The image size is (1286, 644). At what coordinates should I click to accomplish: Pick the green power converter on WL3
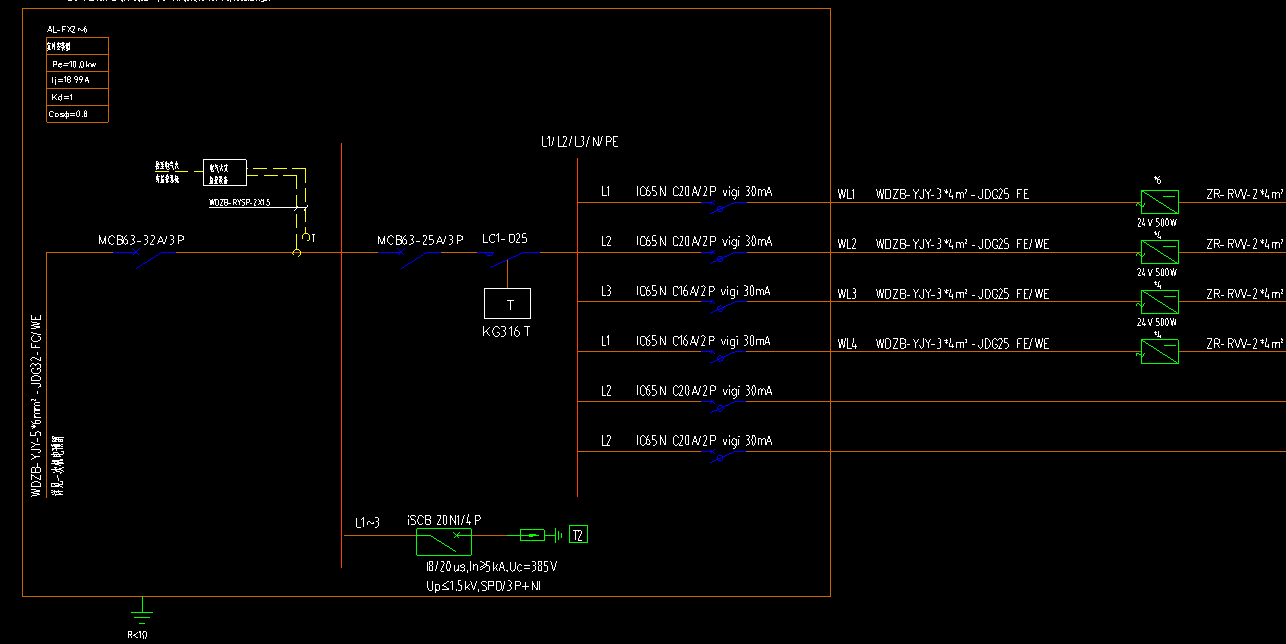1160,302
